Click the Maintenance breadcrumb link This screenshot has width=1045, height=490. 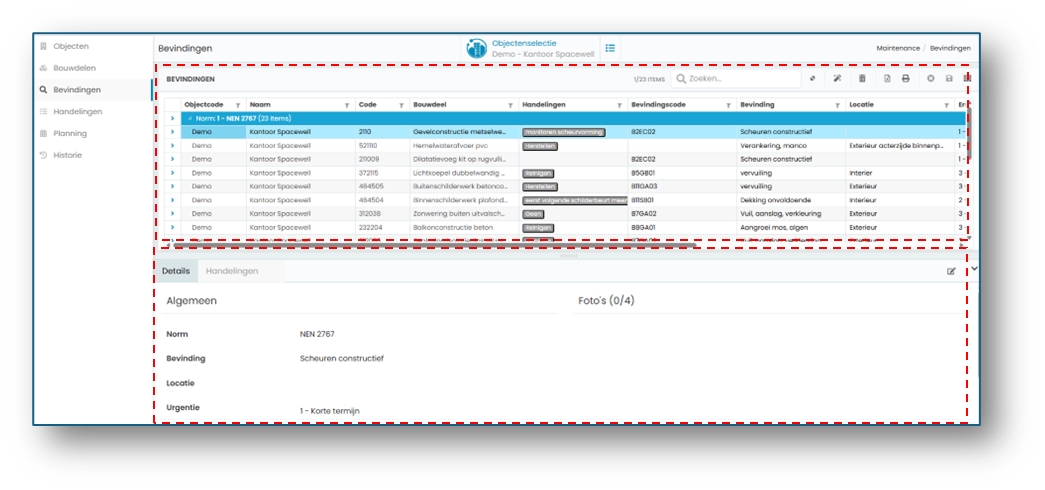point(898,48)
